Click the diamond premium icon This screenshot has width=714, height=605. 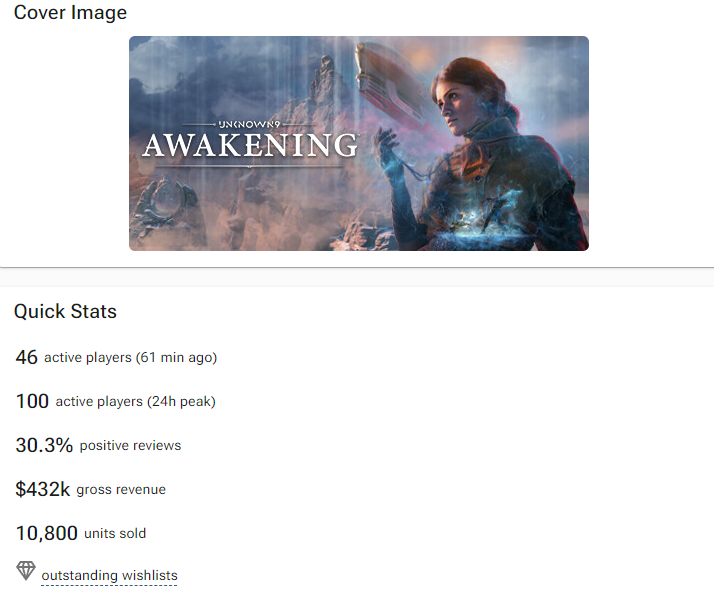tap(26, 571)
